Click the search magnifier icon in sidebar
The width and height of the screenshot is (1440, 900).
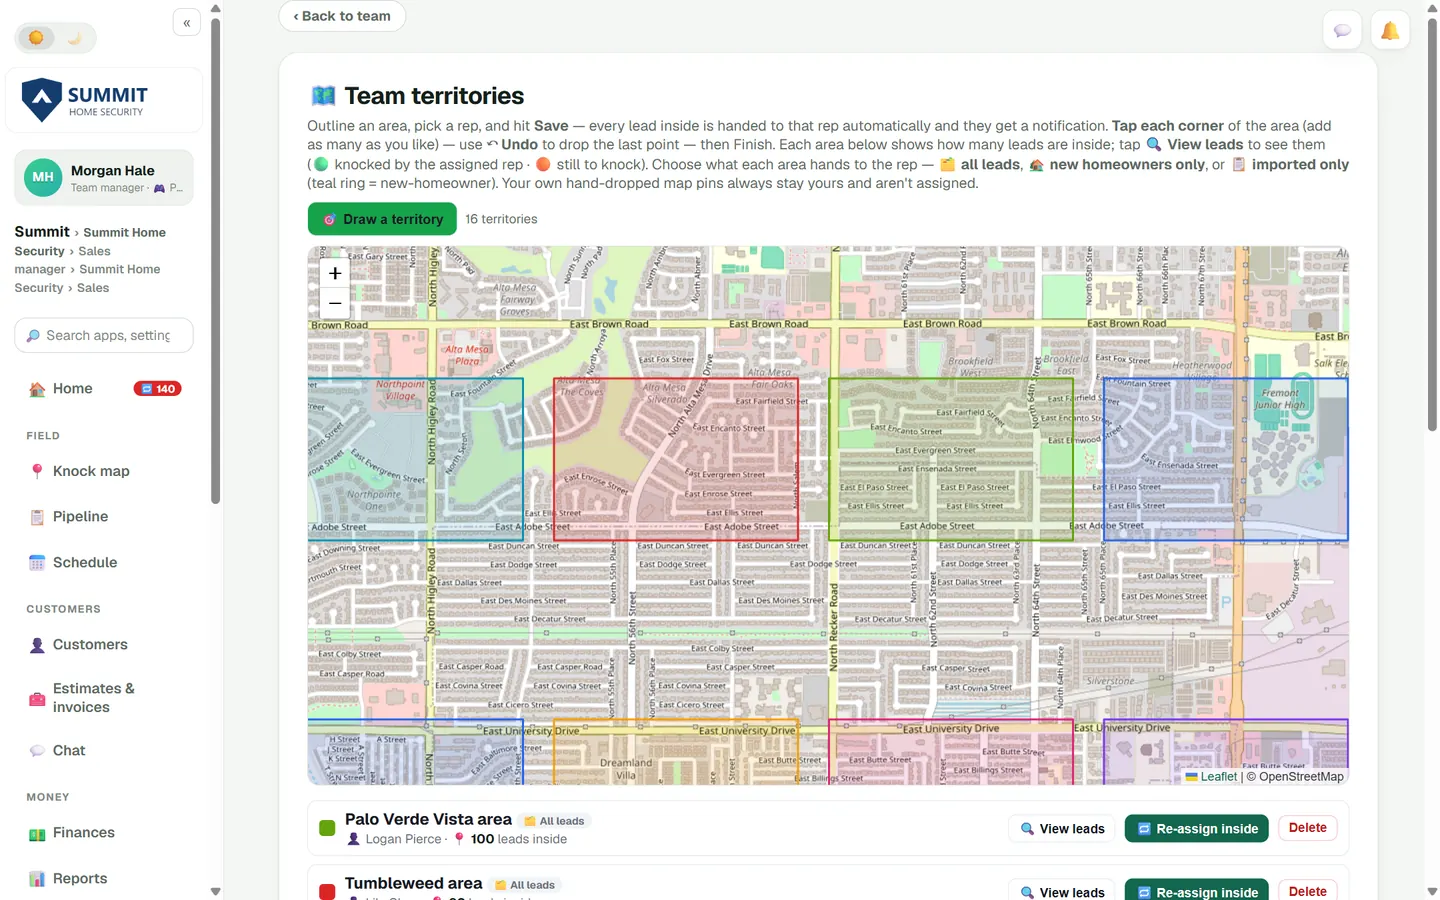click(33, 336)
